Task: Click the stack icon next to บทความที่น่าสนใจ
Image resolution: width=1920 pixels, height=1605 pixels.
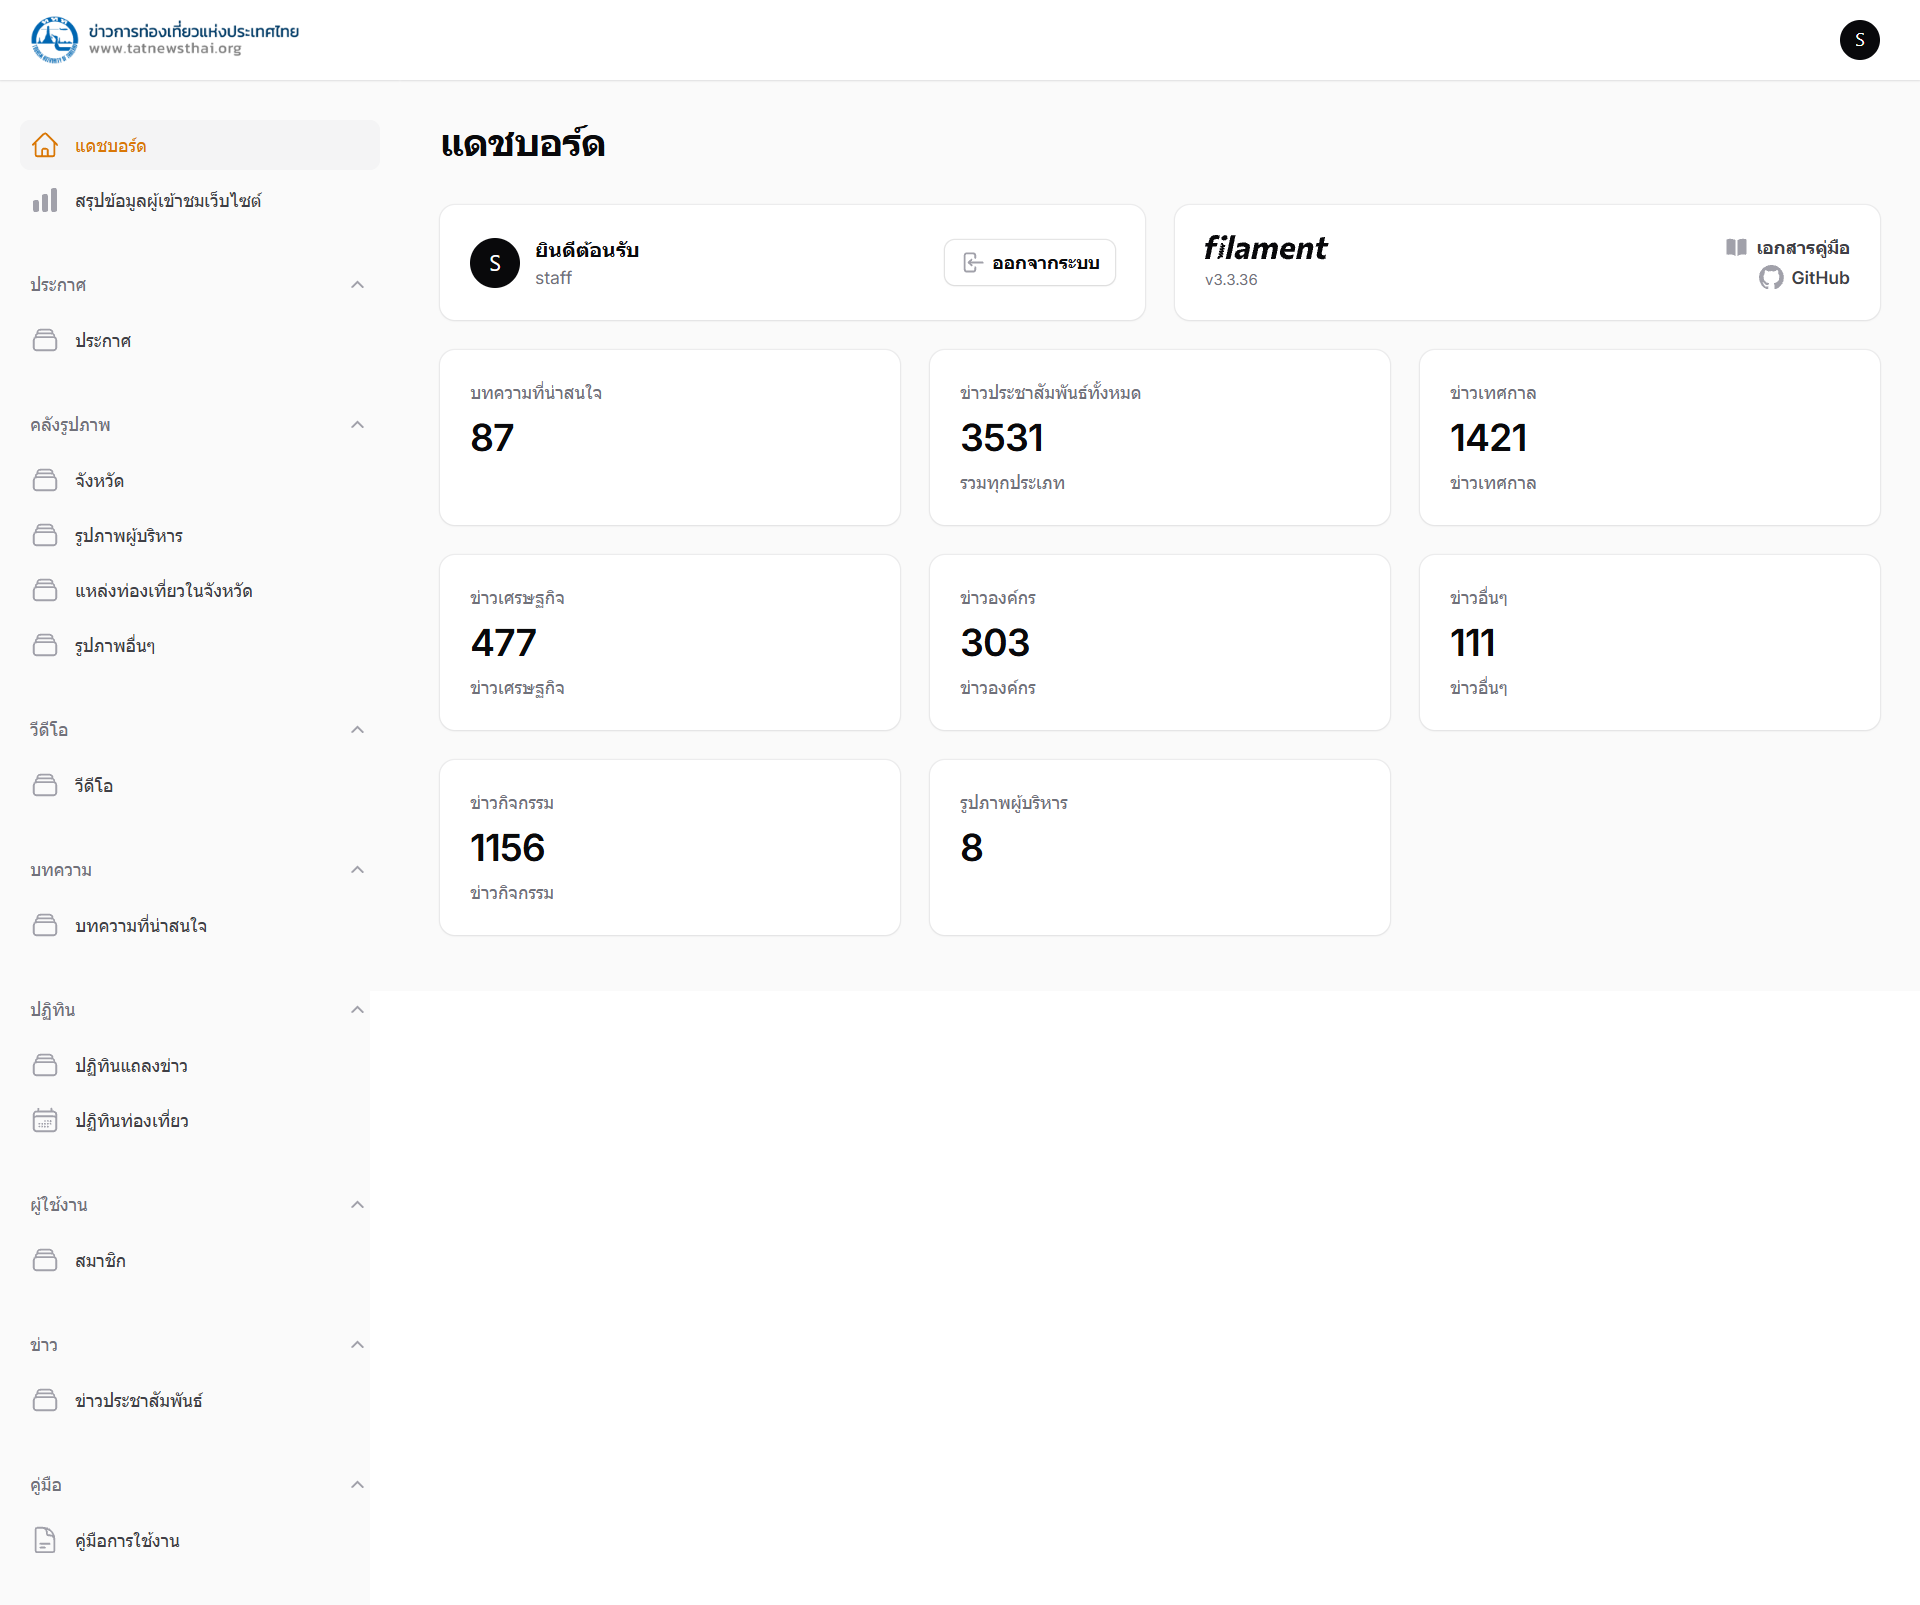Action: (45, 925)
